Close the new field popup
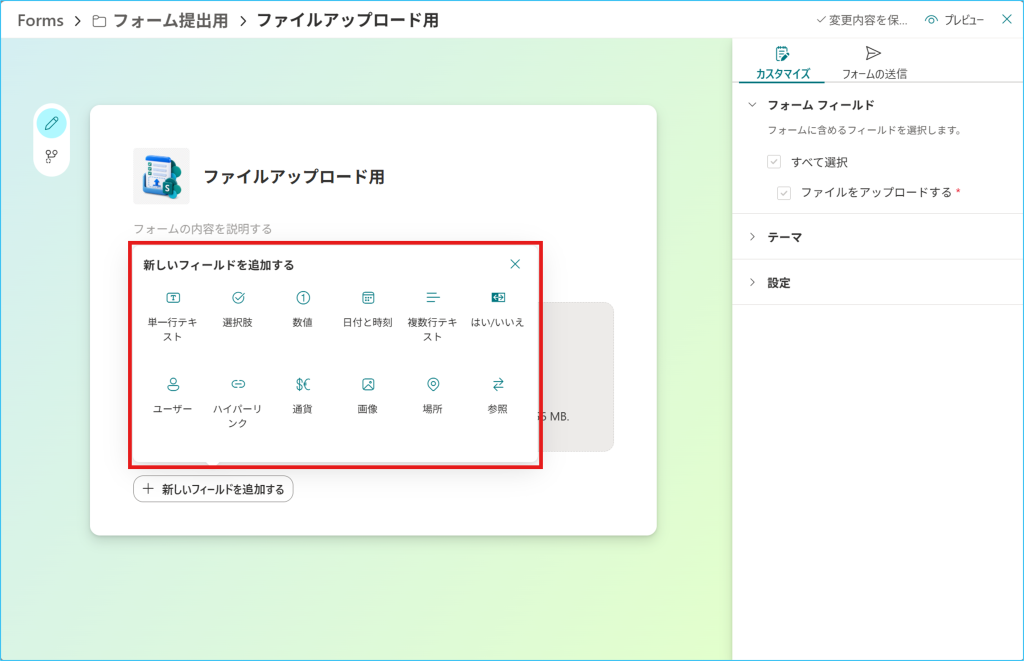 click(515, 264)
